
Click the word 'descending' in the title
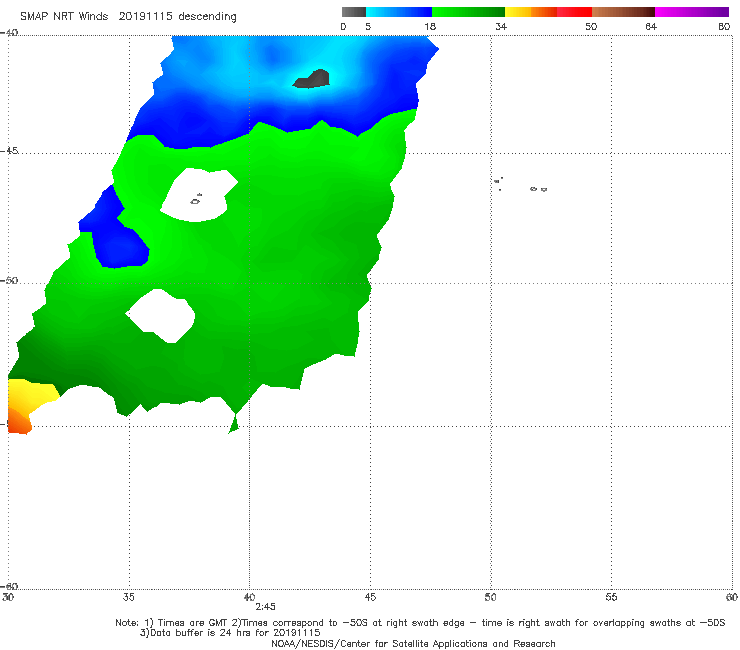[208, 17]
